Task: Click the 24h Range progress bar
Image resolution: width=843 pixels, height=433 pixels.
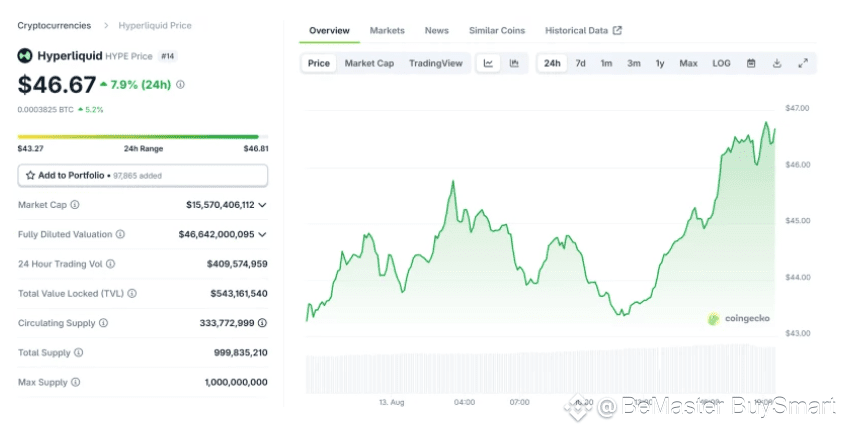Action: 142,137
